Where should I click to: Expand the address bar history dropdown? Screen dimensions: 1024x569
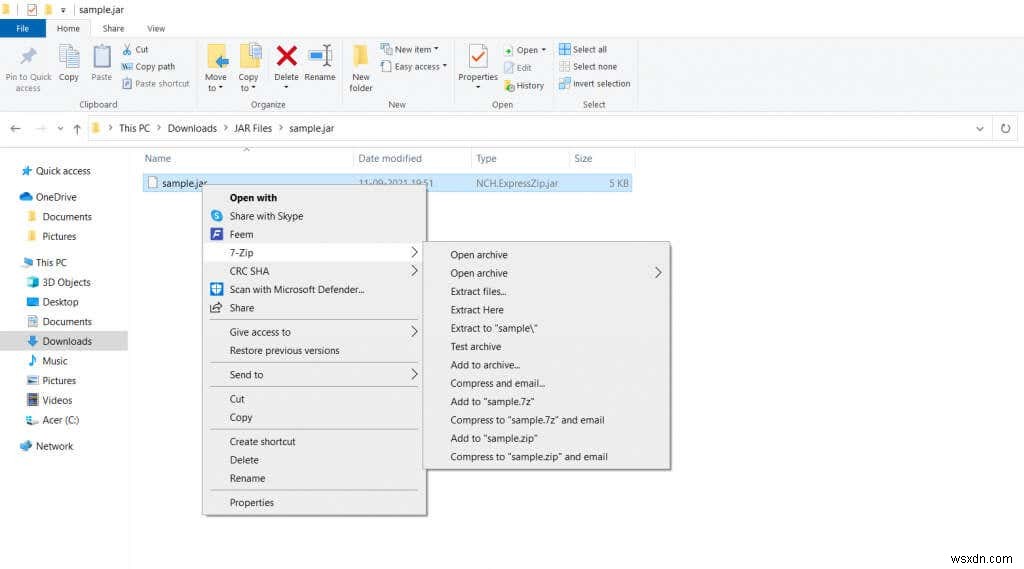(x=980, y=129)
